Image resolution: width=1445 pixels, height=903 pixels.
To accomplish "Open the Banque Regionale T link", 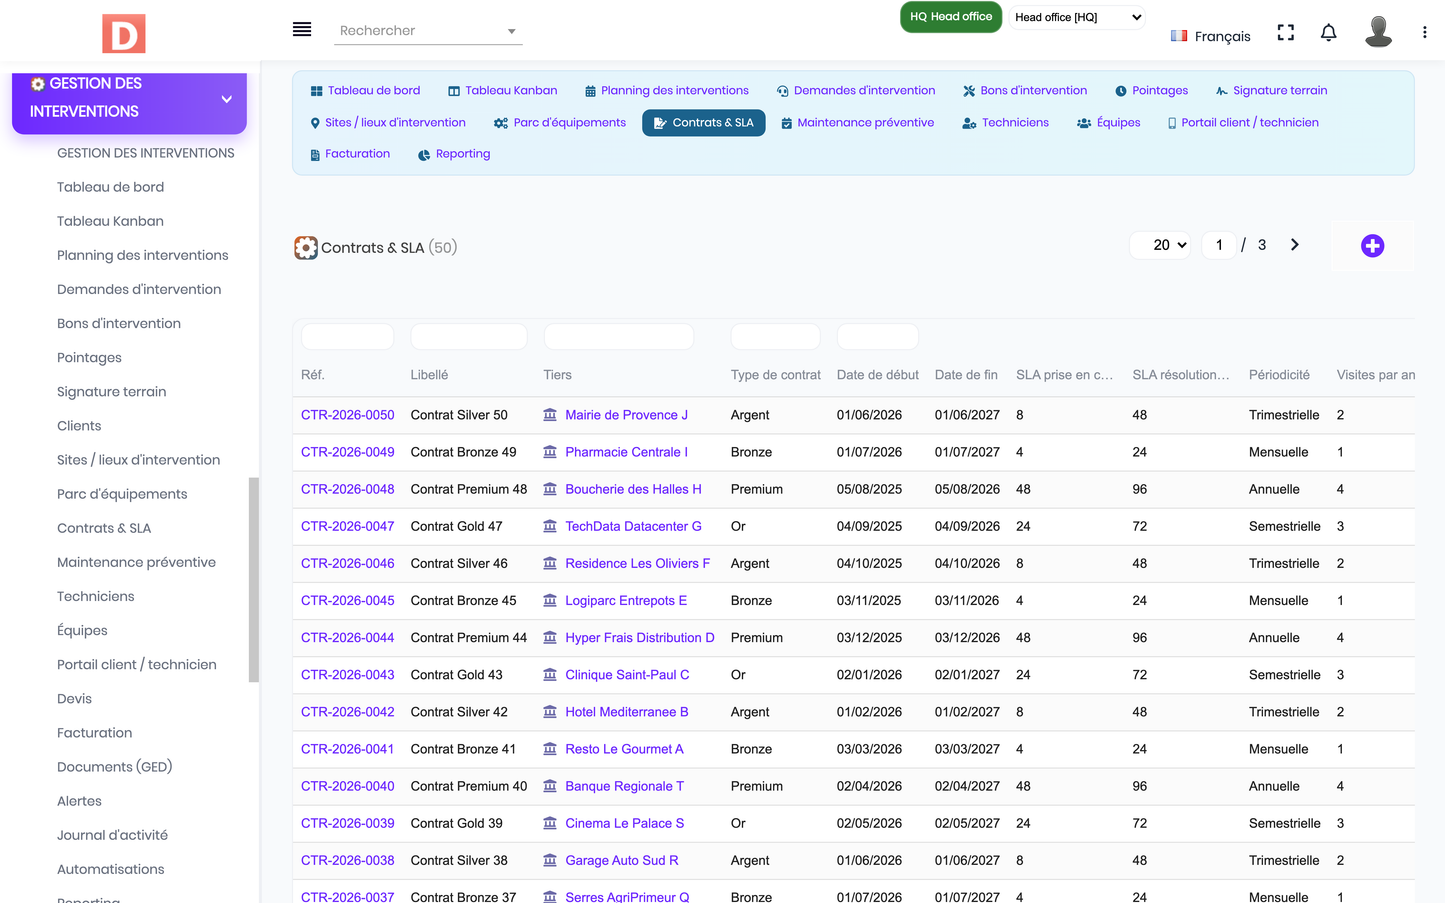I will (624, 785).
